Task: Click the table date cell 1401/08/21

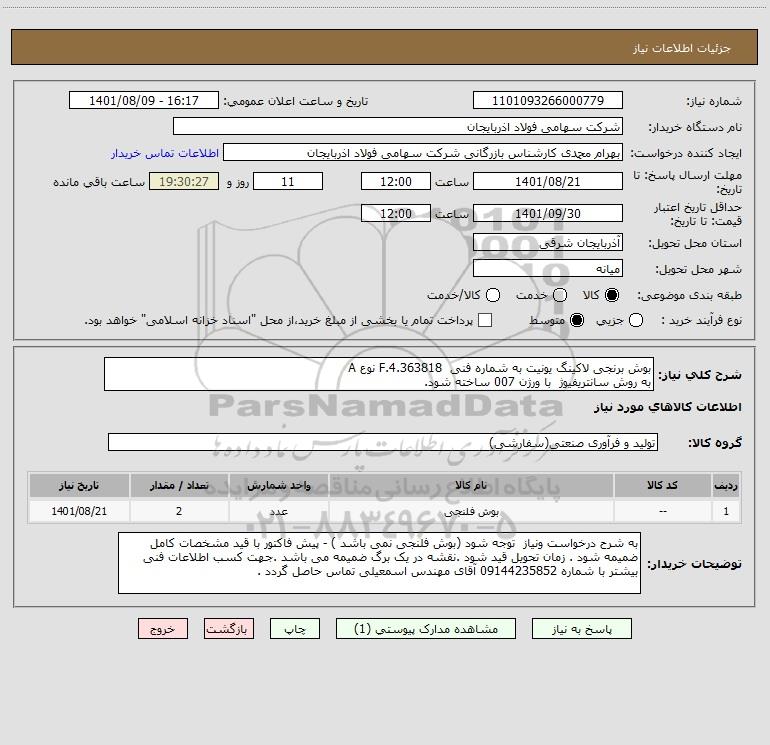Action: point(79,511)
